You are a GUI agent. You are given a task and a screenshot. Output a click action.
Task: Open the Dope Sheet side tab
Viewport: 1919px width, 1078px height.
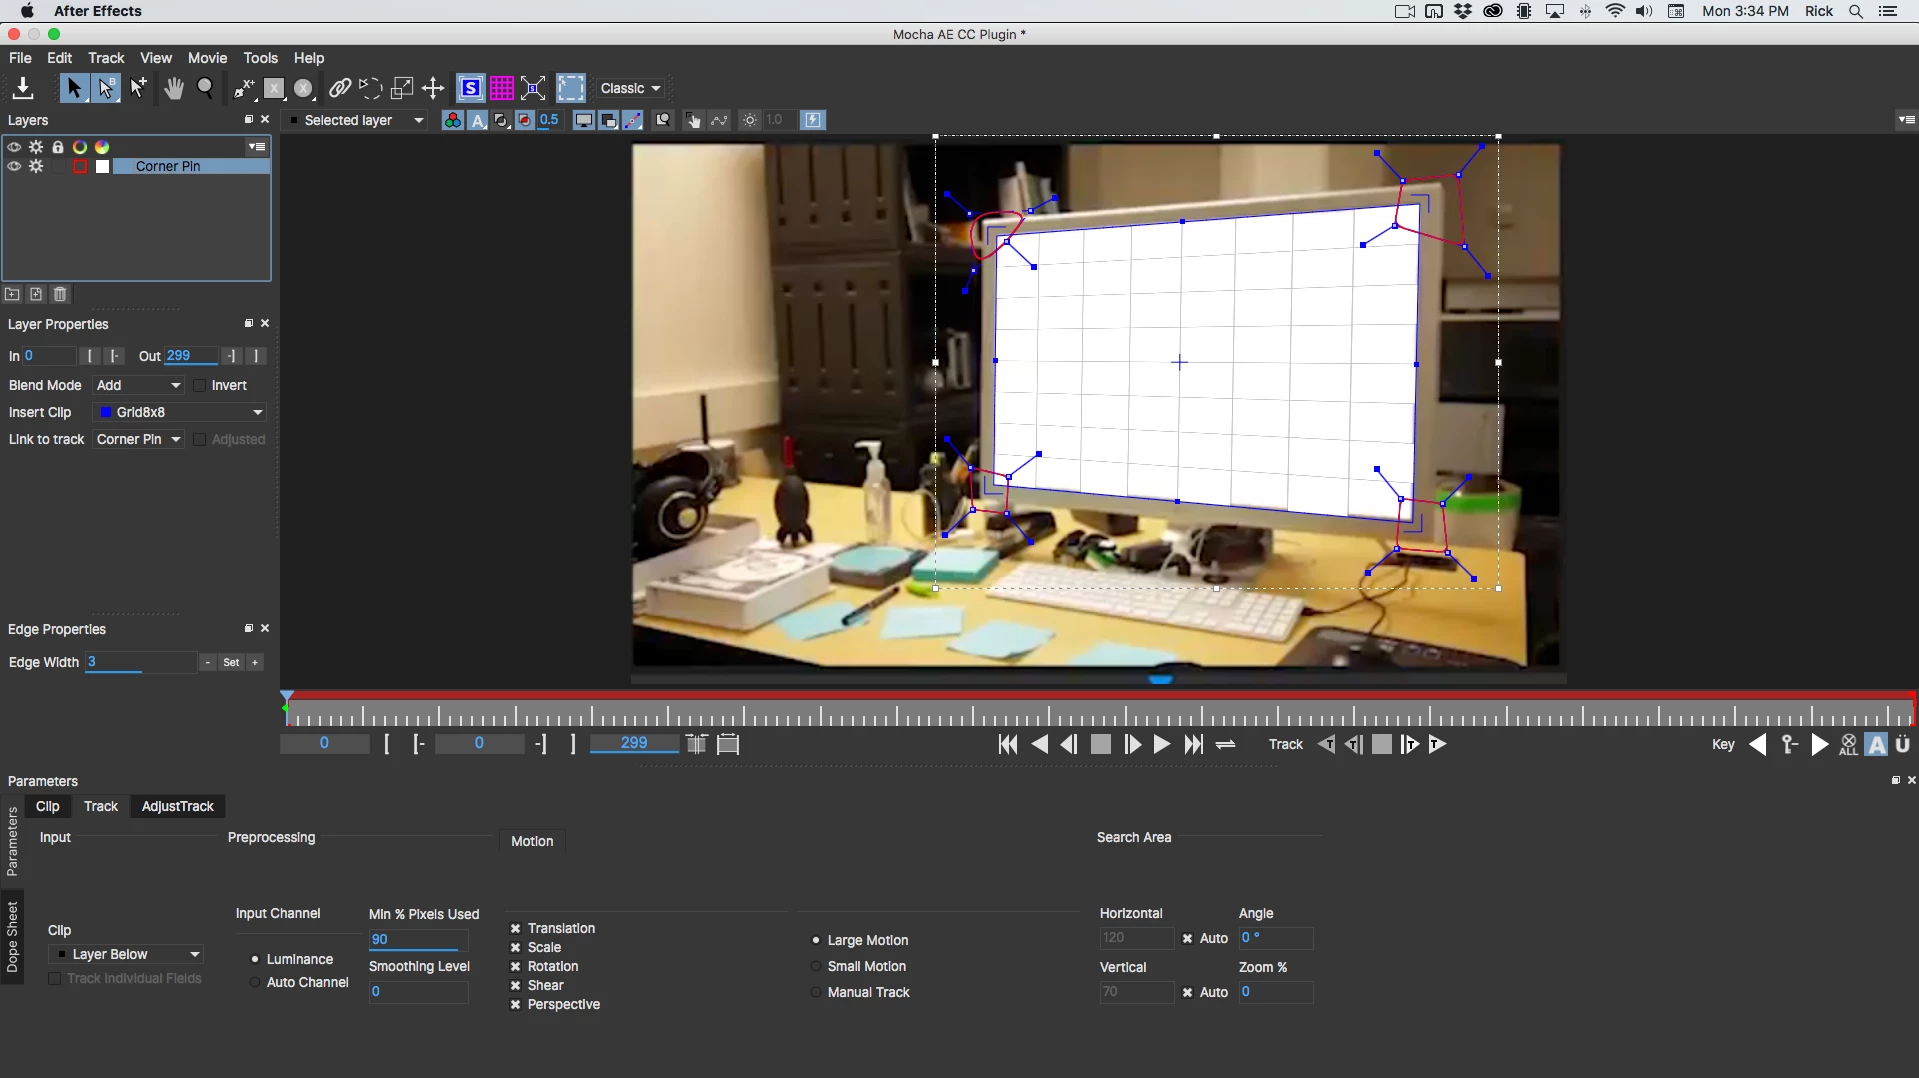[12, 937]
